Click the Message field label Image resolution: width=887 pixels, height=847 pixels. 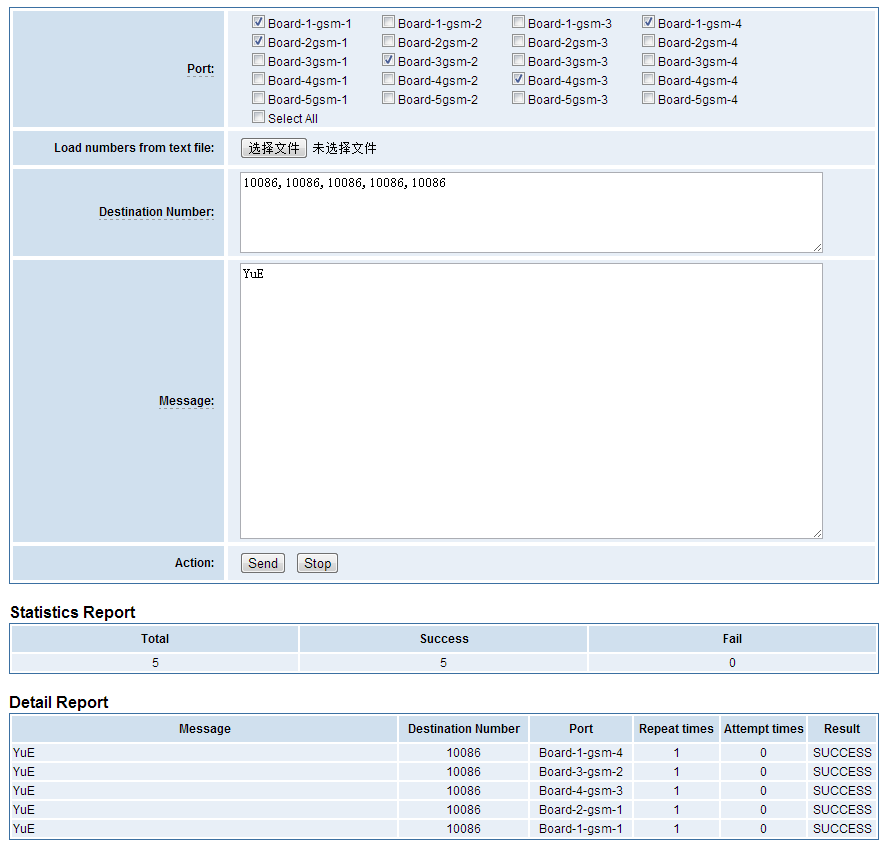click(186, 401)
